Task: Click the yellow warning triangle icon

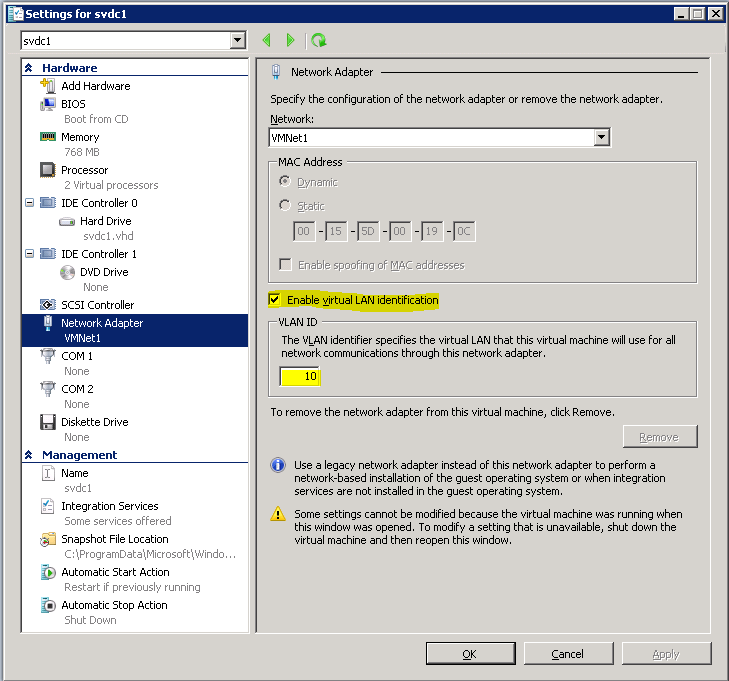Action: pos(278,514)
